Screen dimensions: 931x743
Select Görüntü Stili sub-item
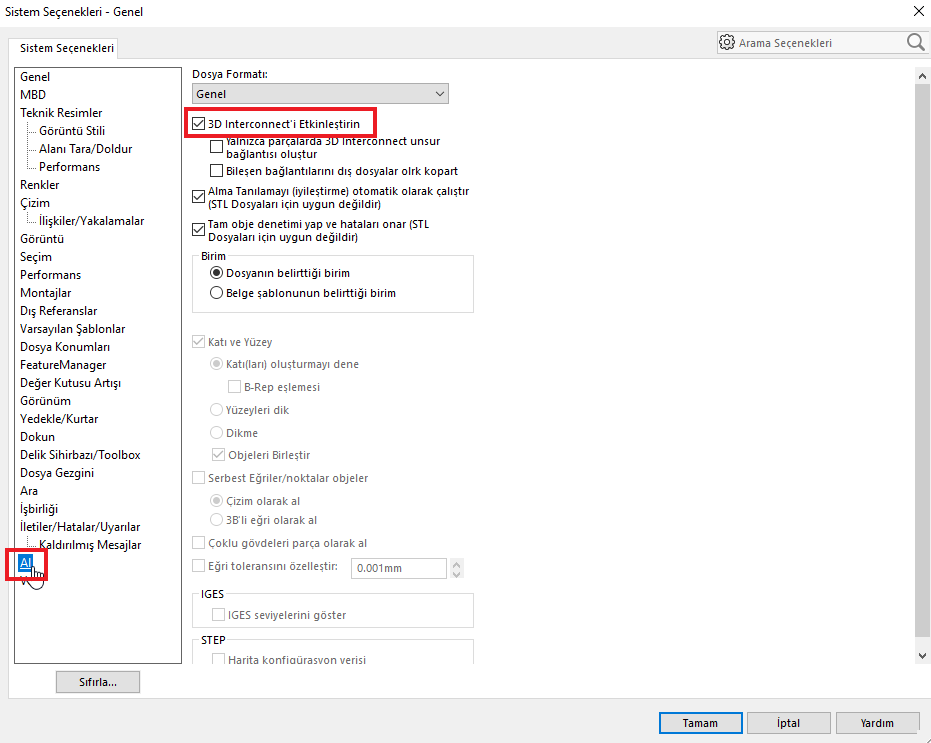click(72, 131)
